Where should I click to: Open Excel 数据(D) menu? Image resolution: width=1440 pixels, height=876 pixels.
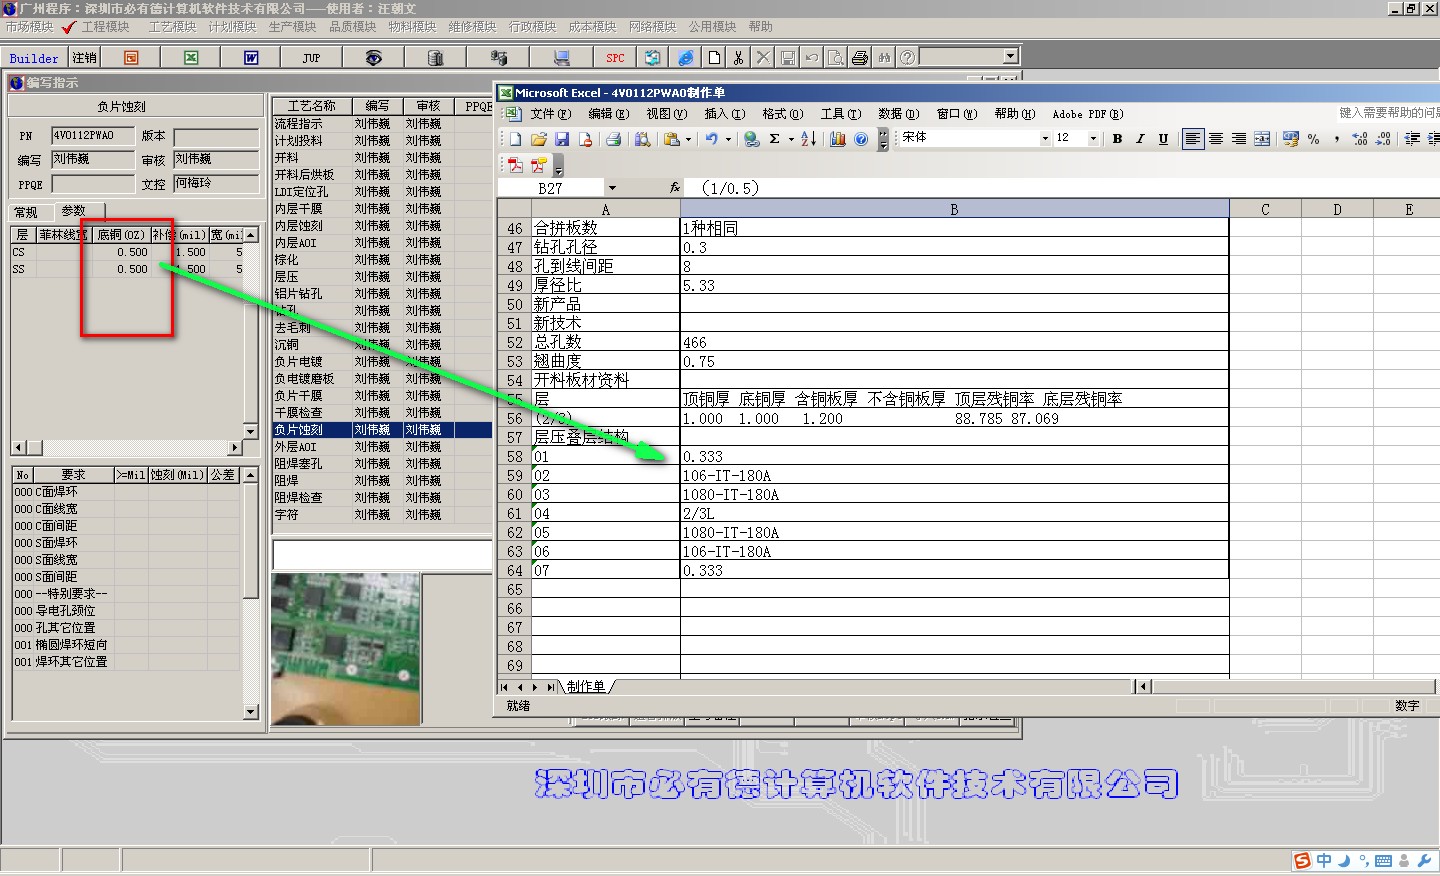[898, 114]
